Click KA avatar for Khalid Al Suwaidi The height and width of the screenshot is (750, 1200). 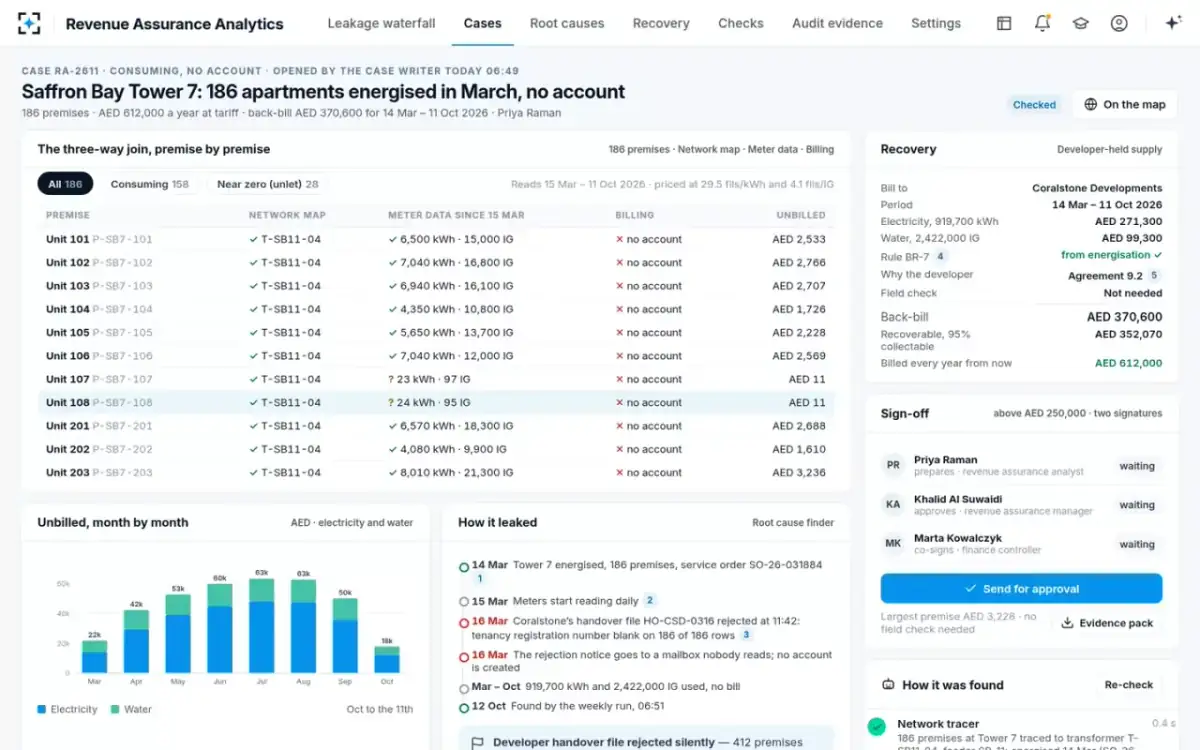pos(893,505)
